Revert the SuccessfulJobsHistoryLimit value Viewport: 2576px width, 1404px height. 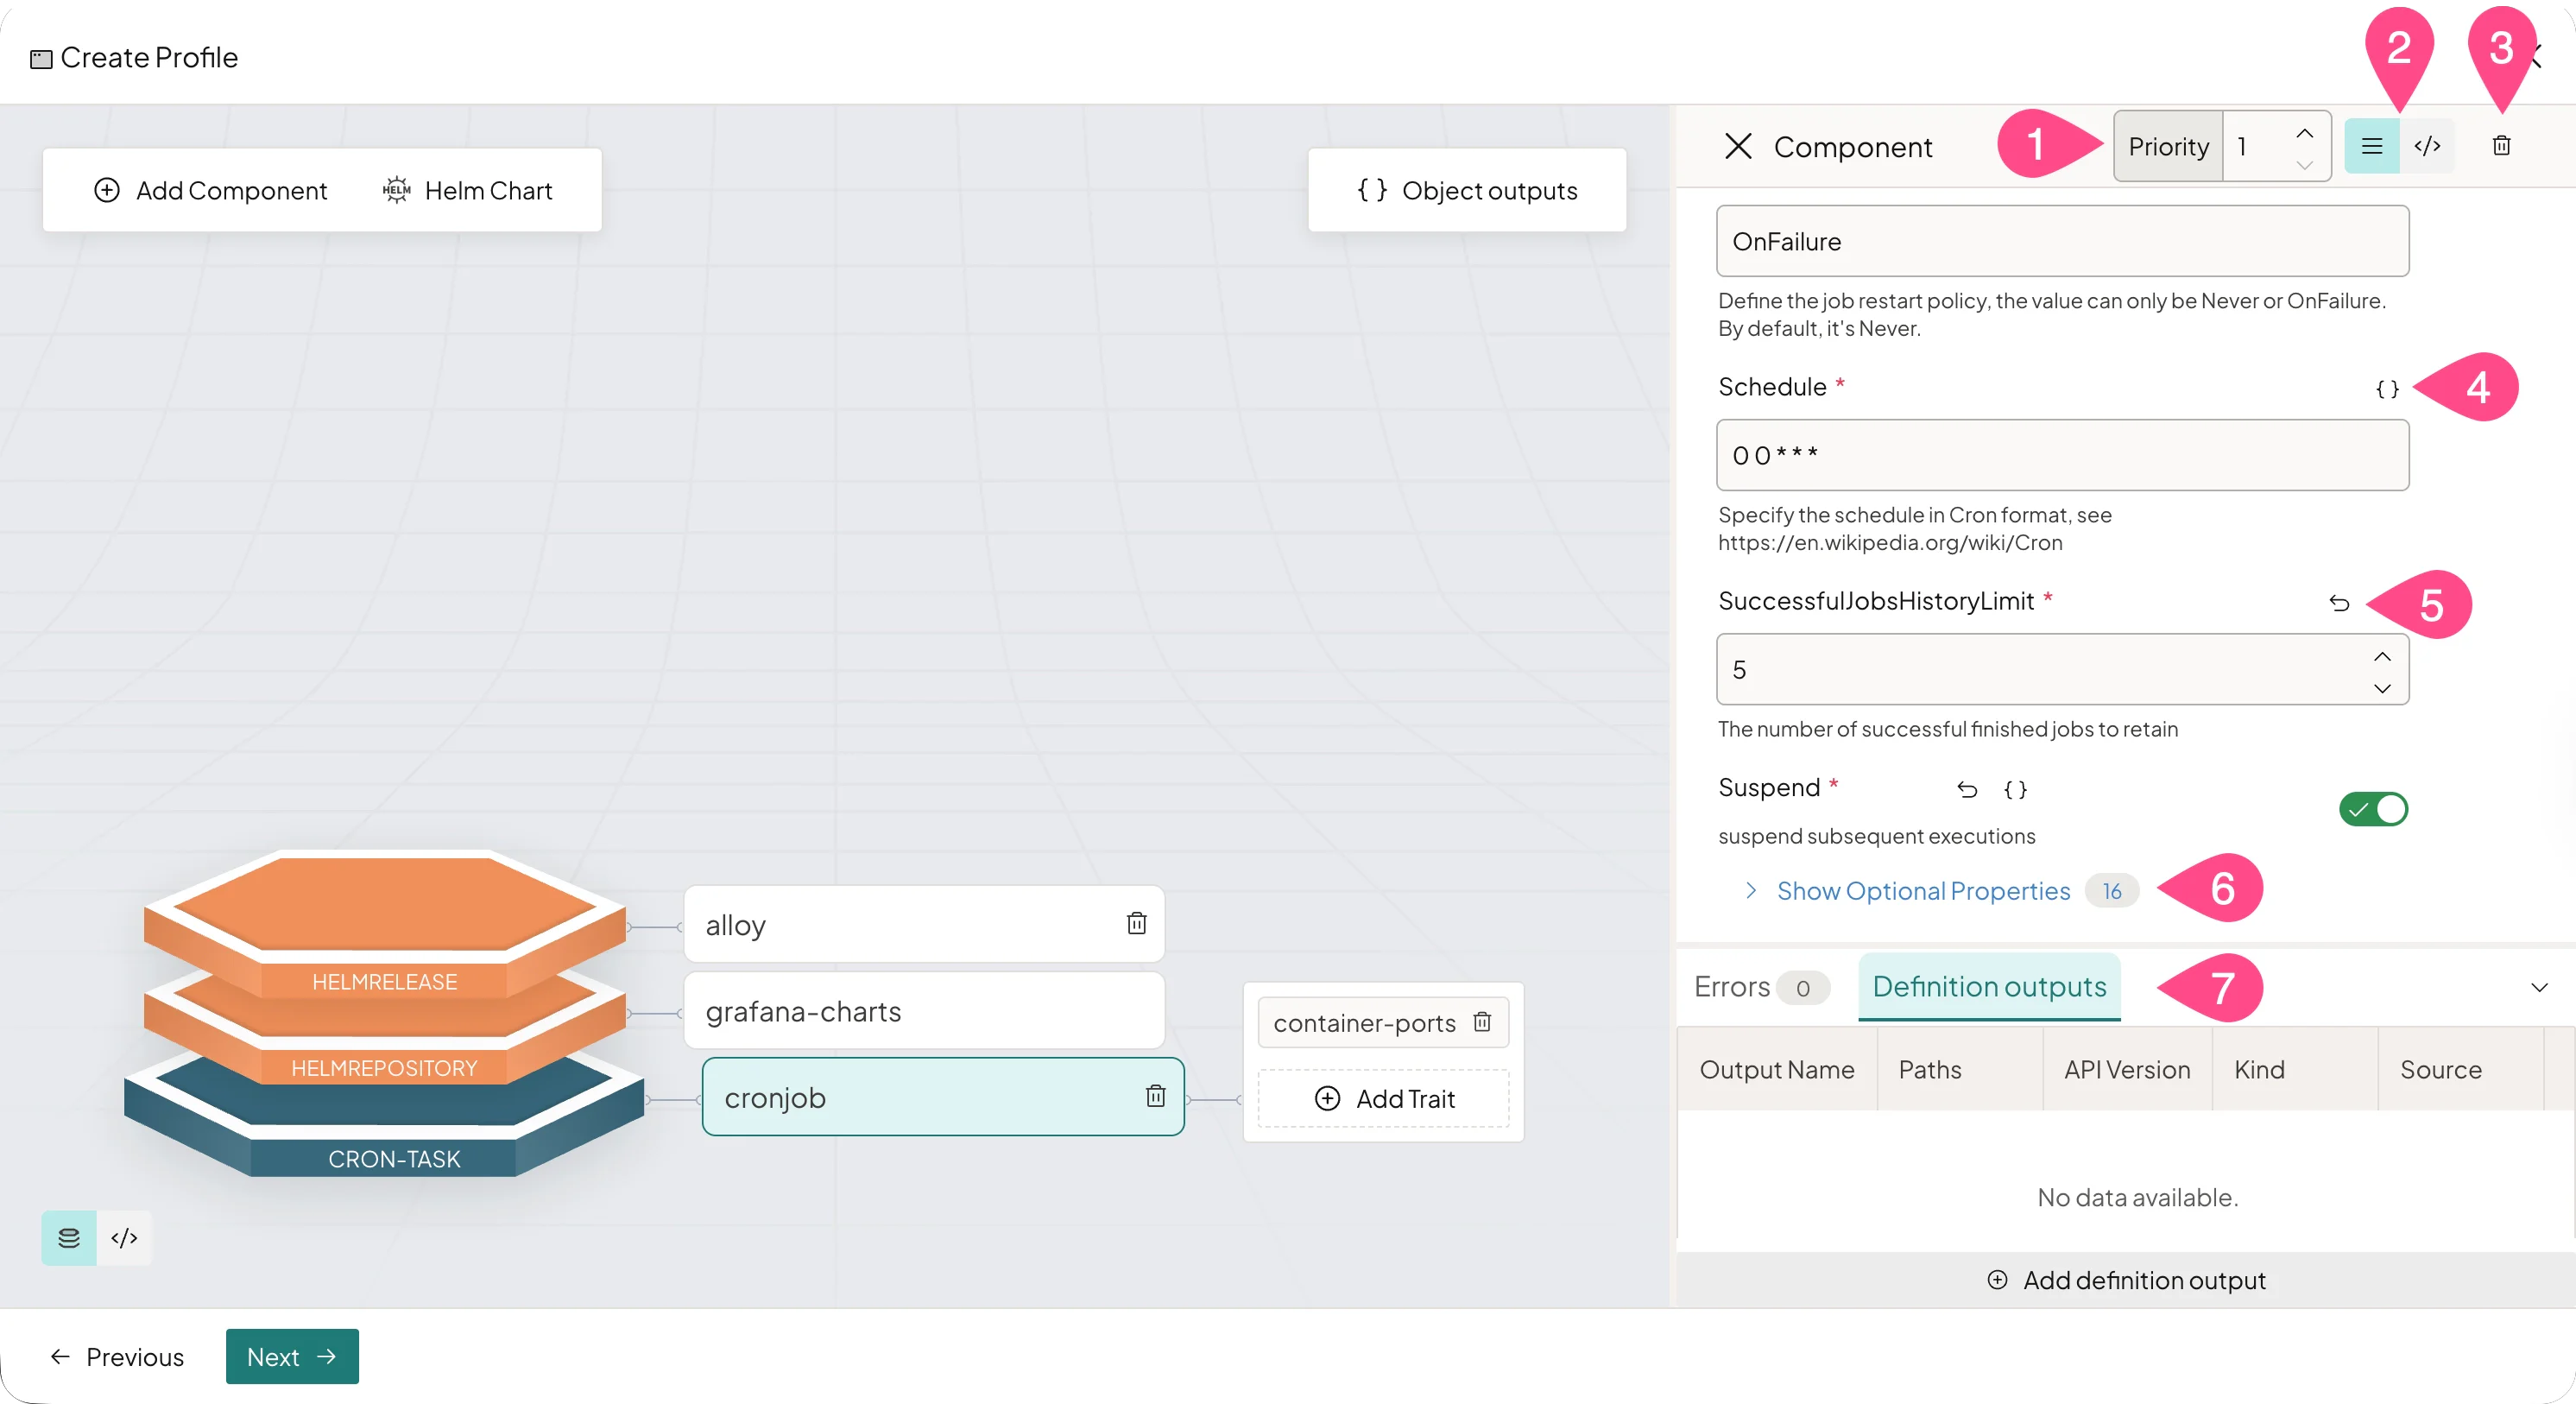pyautogui.click(x=2339, y=603)
